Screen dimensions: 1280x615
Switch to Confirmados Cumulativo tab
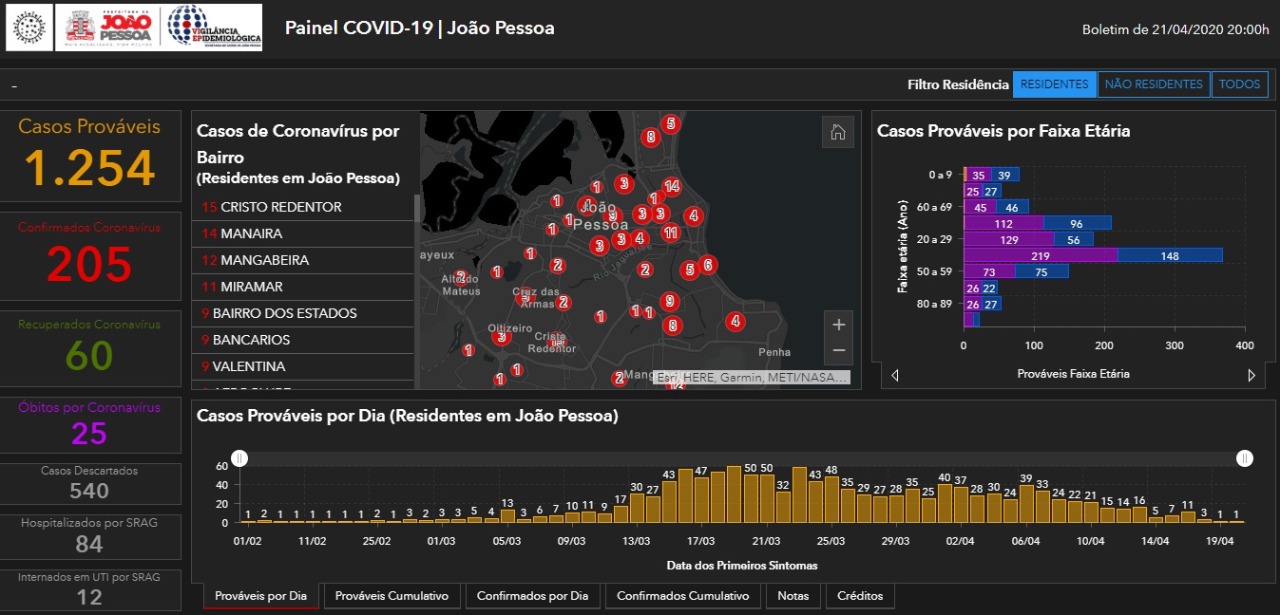click(683, 596)
